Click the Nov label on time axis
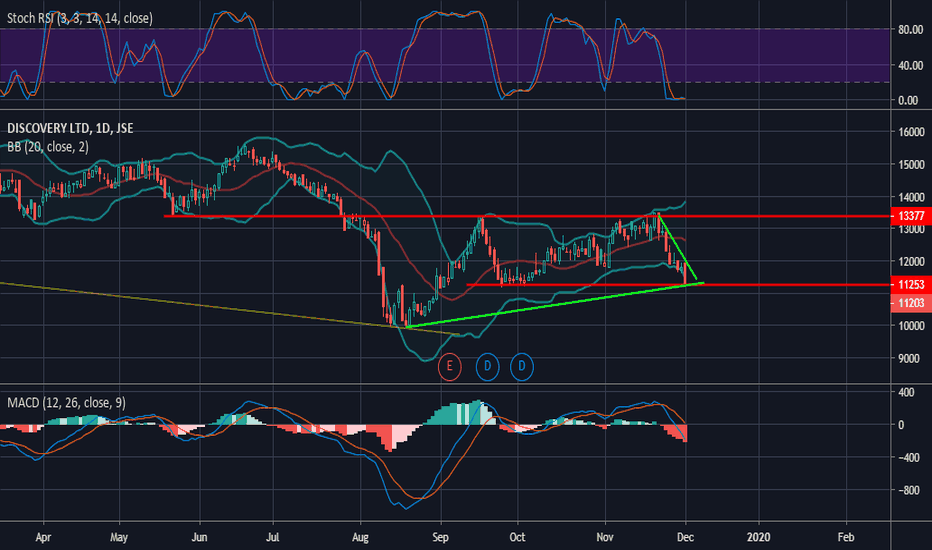Screen dimensions: 932x550 tap(604, 538)
